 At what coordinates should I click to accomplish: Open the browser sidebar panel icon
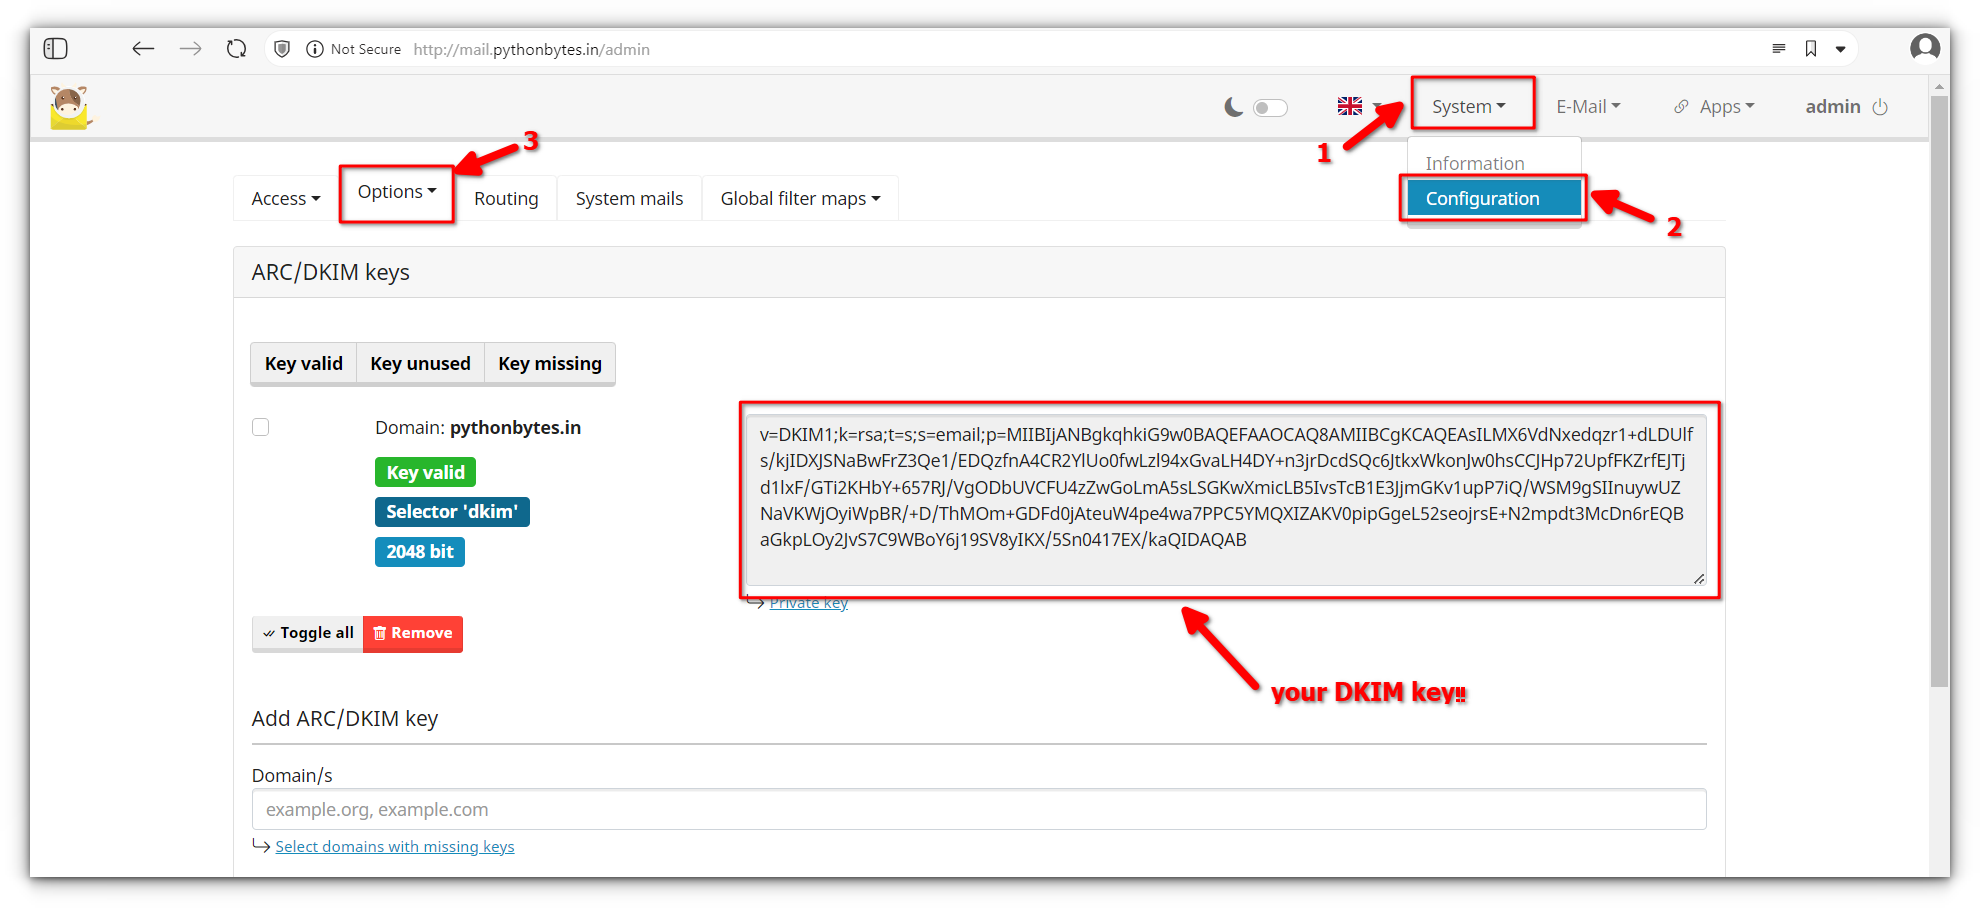(x=56, y=49)
